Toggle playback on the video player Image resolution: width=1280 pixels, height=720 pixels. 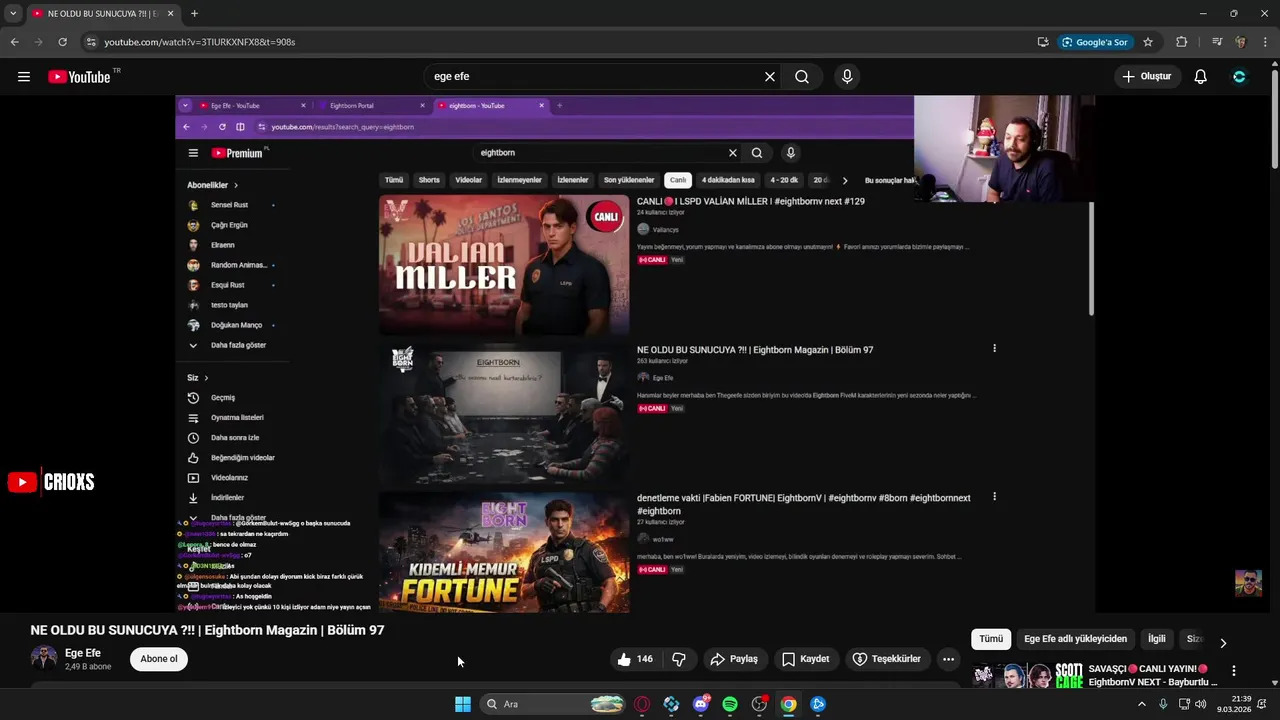(x=635, y=354)
